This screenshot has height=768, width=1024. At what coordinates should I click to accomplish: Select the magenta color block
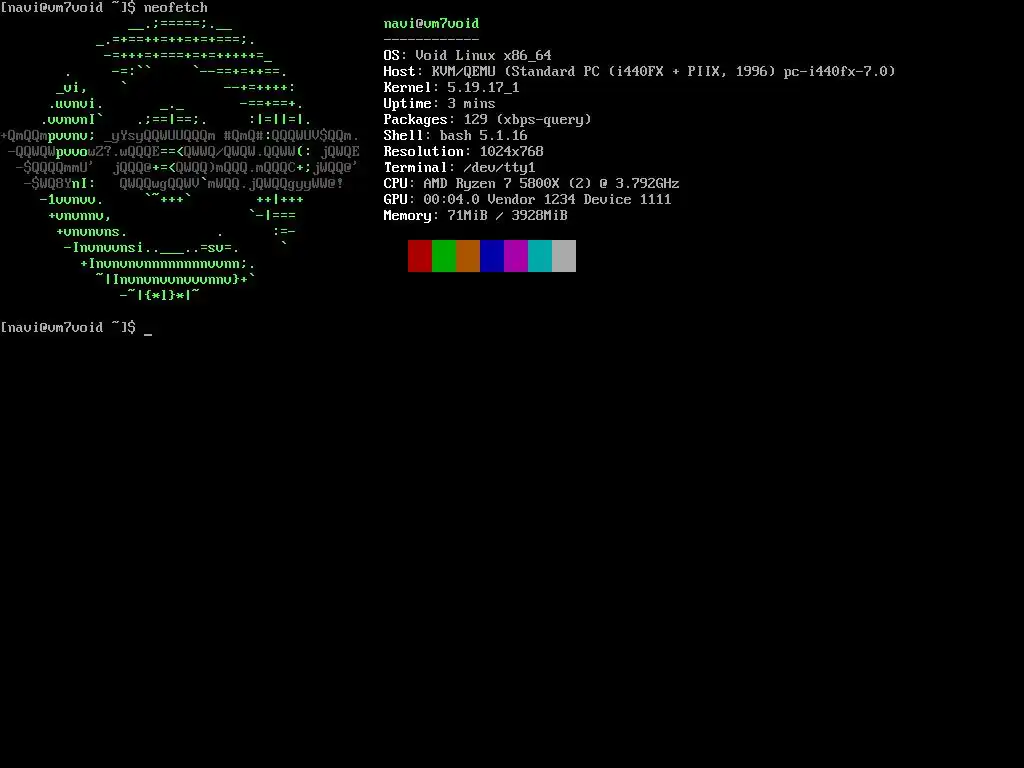(516, 255)
